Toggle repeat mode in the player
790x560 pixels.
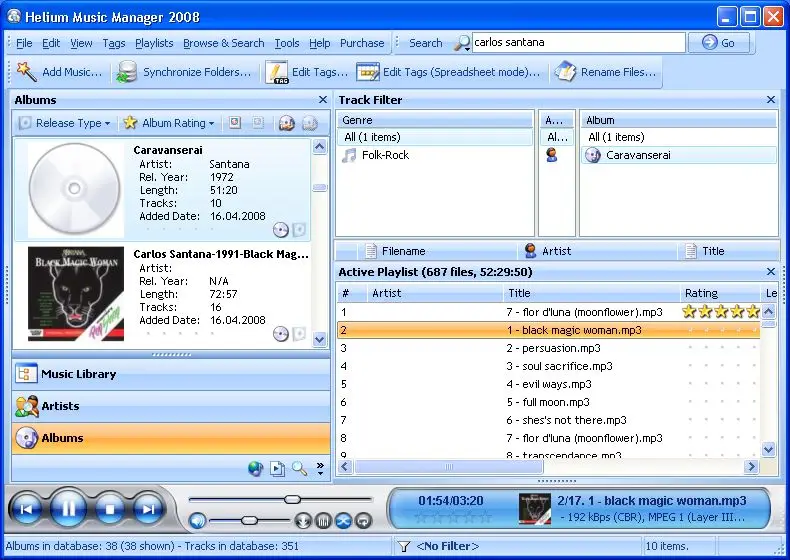coord(363,521)
